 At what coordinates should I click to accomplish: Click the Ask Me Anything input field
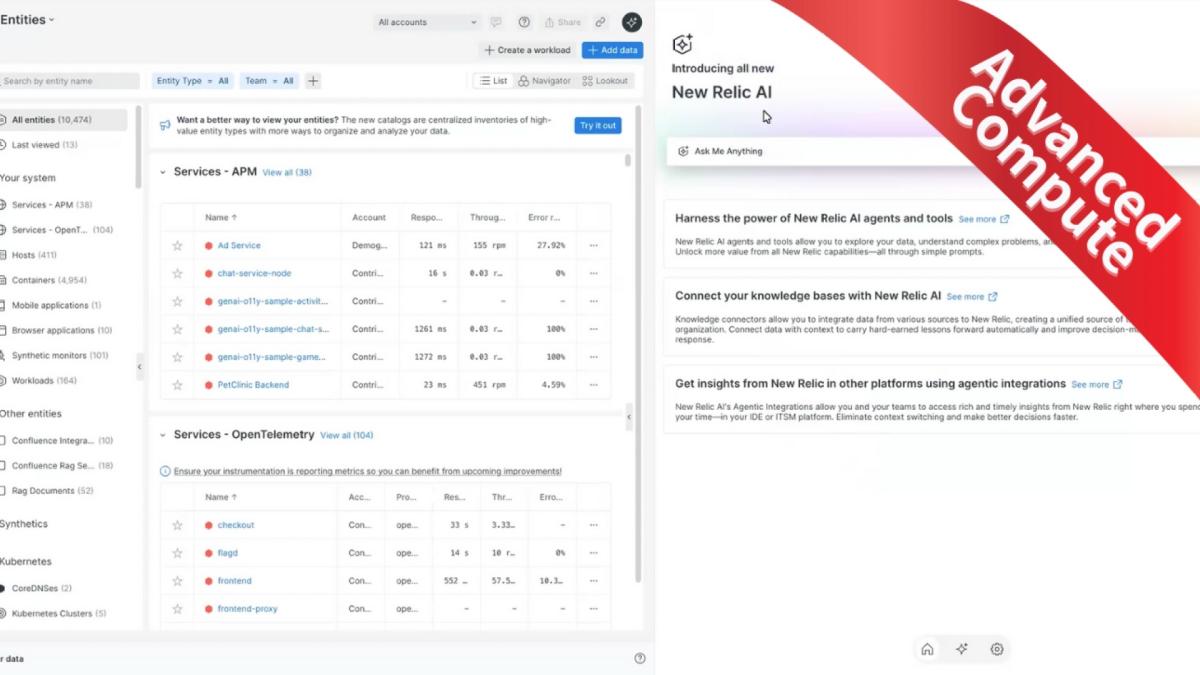(930, 151)
